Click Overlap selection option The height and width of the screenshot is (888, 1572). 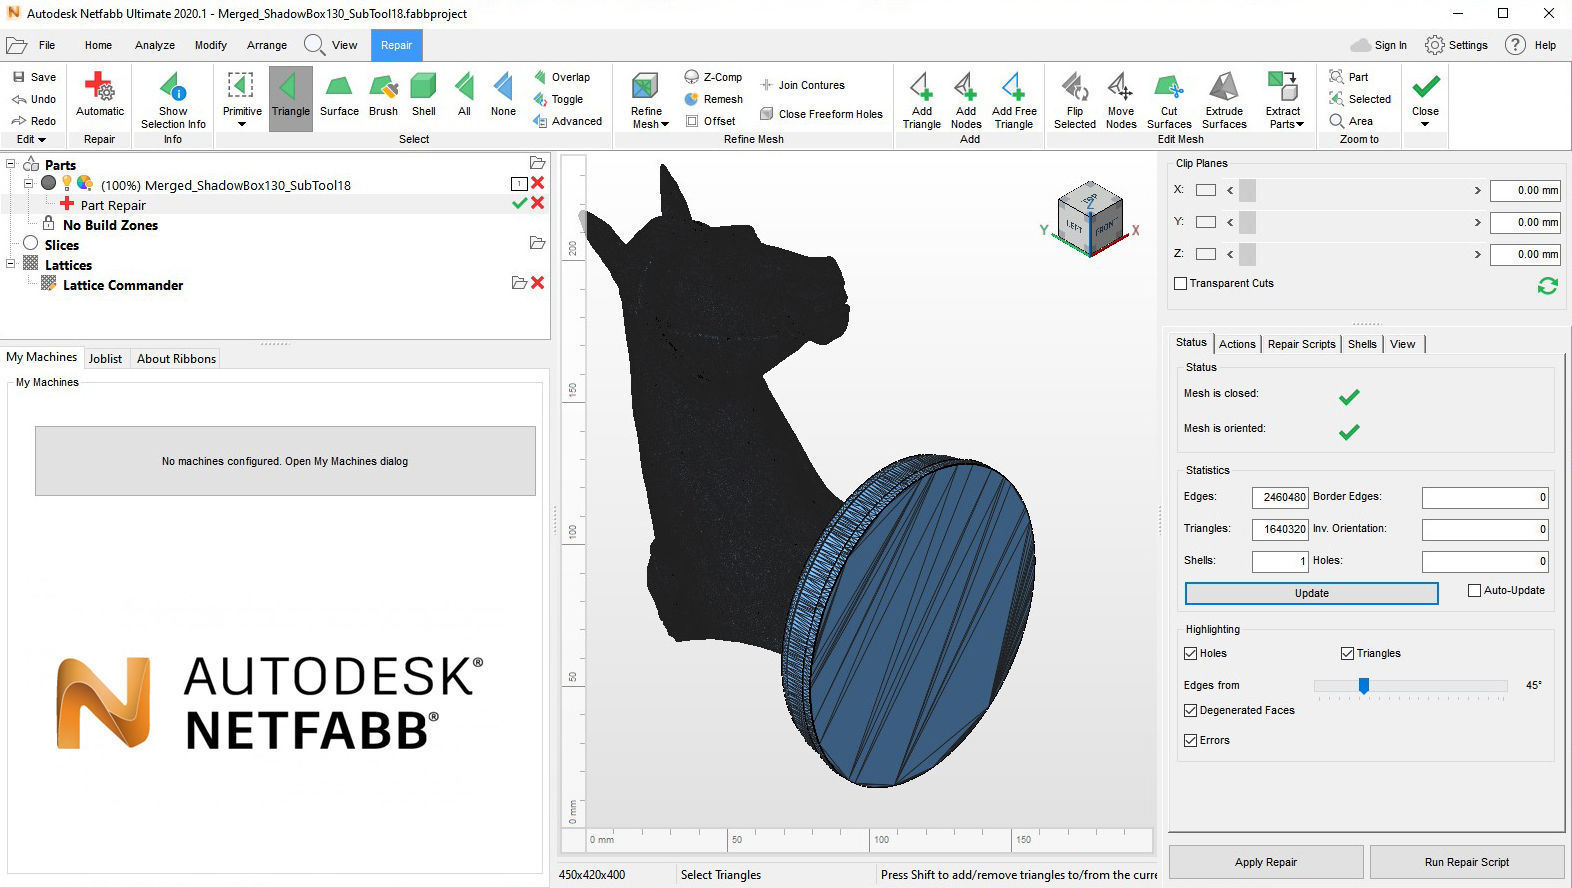562,77
